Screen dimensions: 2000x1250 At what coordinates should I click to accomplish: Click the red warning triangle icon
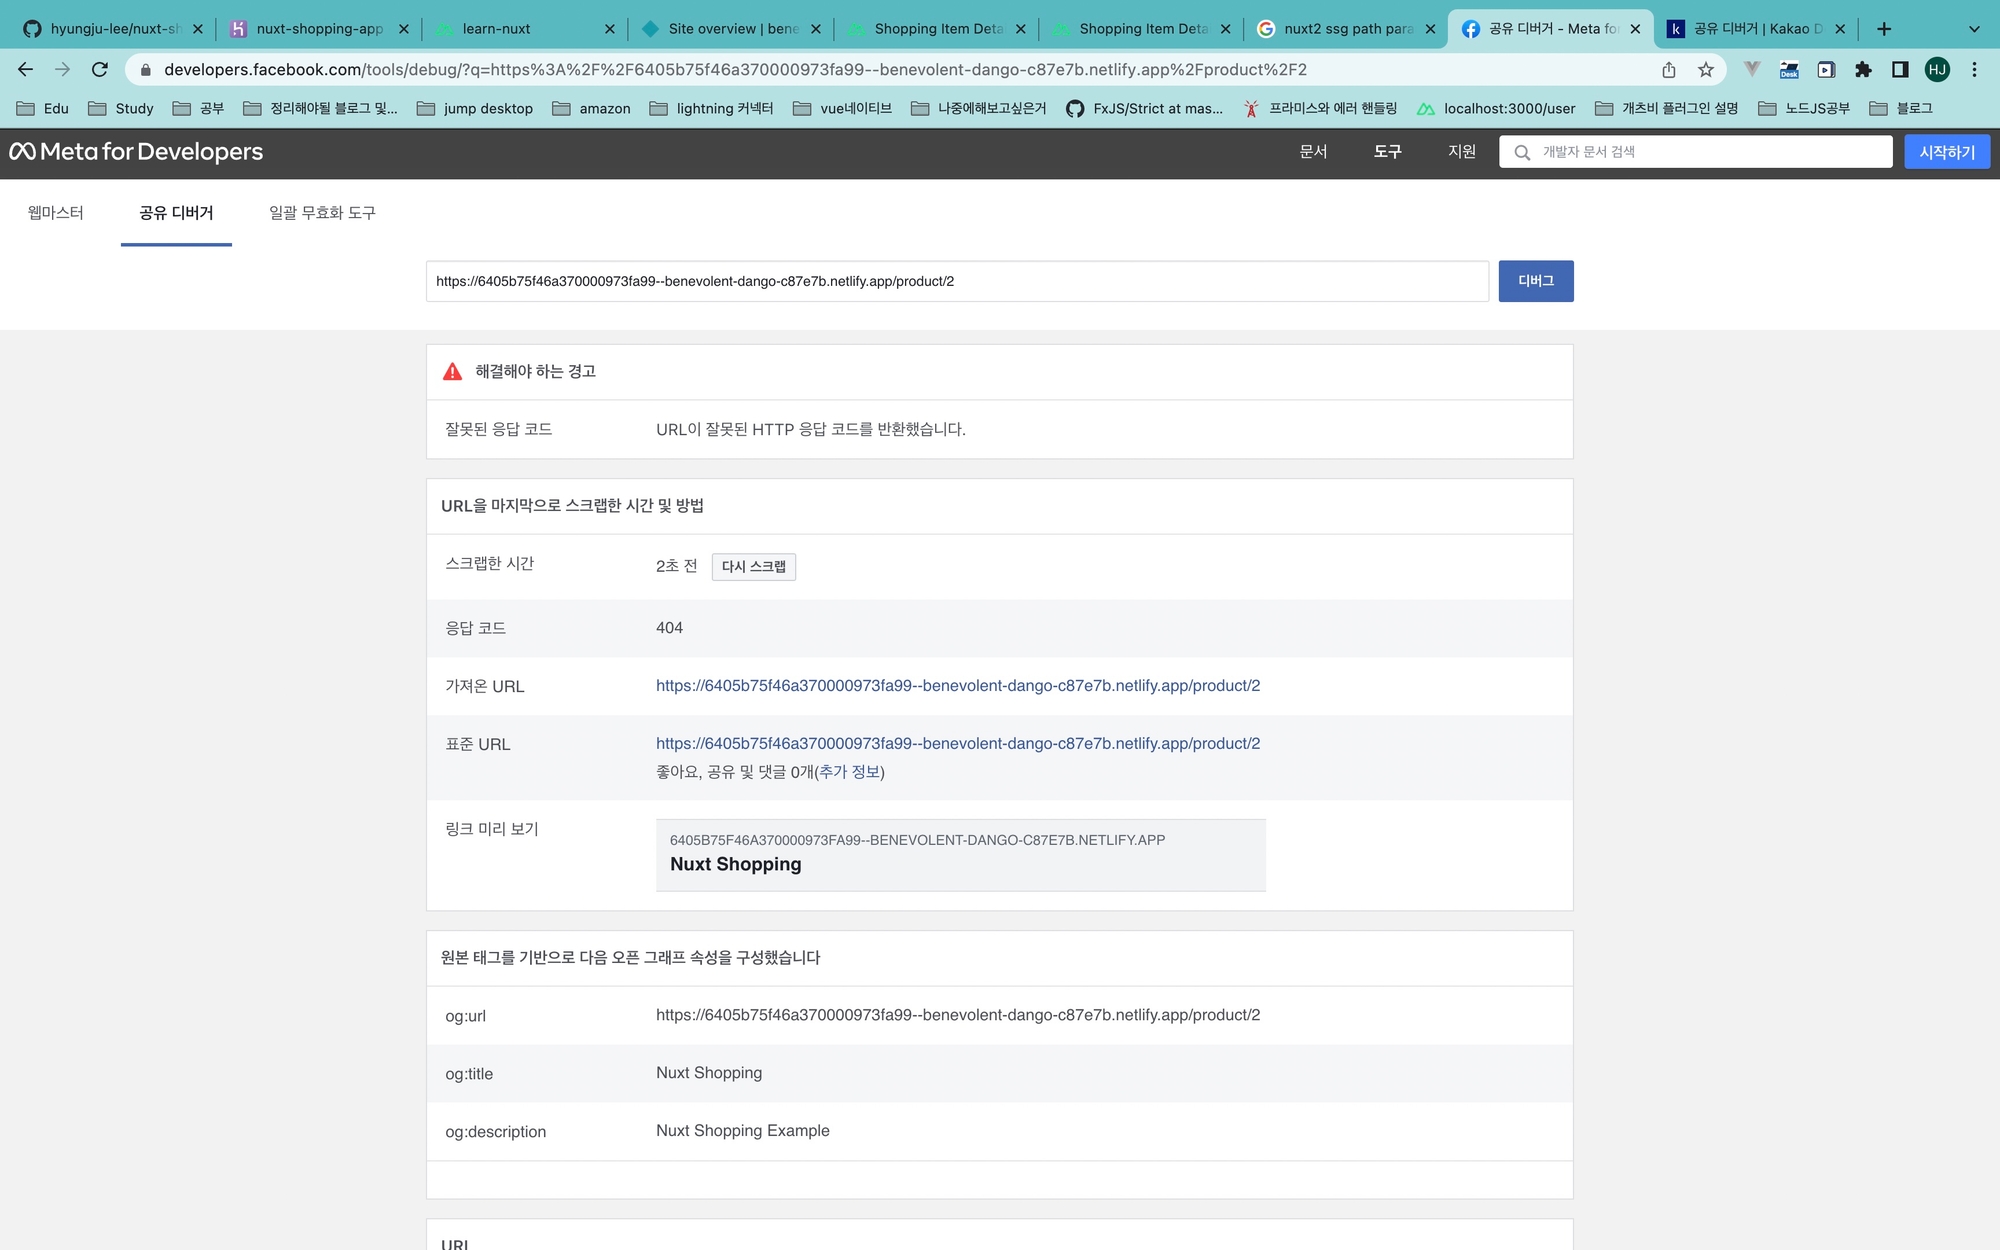coord(452,371)
